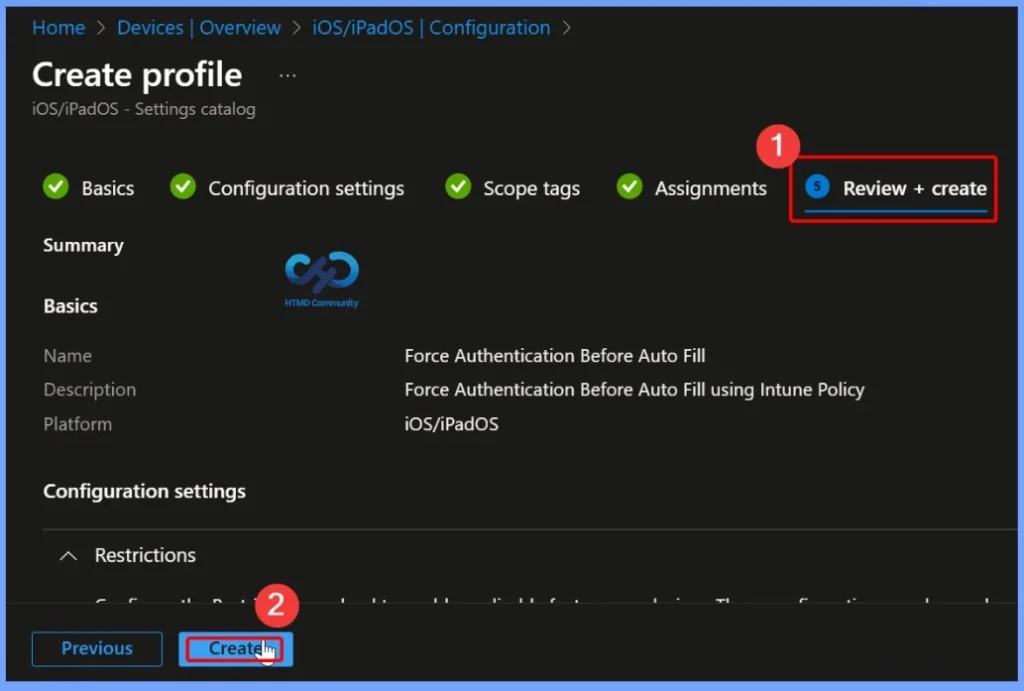Click the HTMD Community logo
This screenshot has height=691, width=1024.
(321, 278)
